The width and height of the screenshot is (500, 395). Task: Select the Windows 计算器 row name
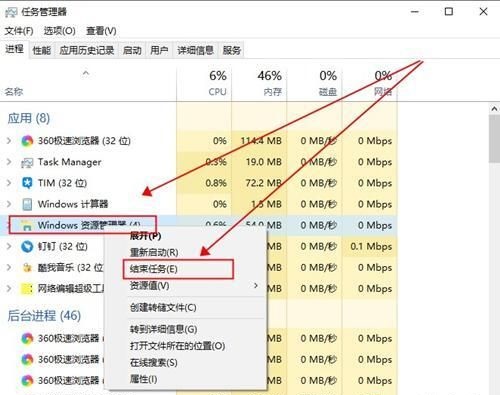73,204
